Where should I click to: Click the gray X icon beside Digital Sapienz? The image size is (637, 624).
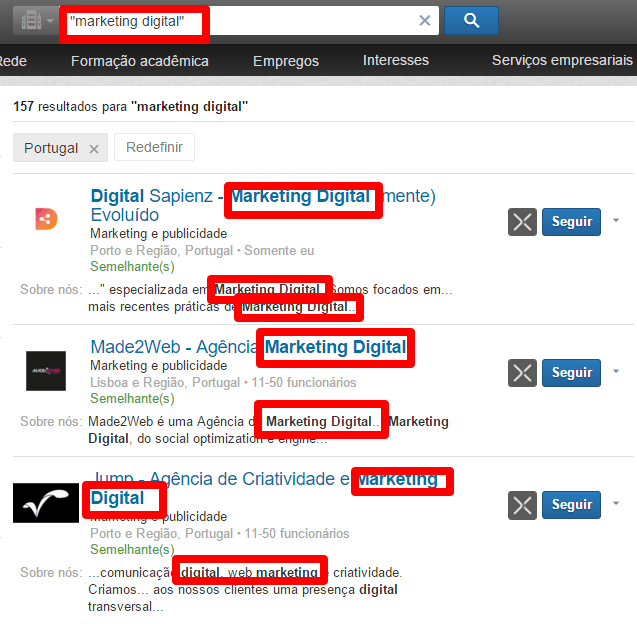522,222
